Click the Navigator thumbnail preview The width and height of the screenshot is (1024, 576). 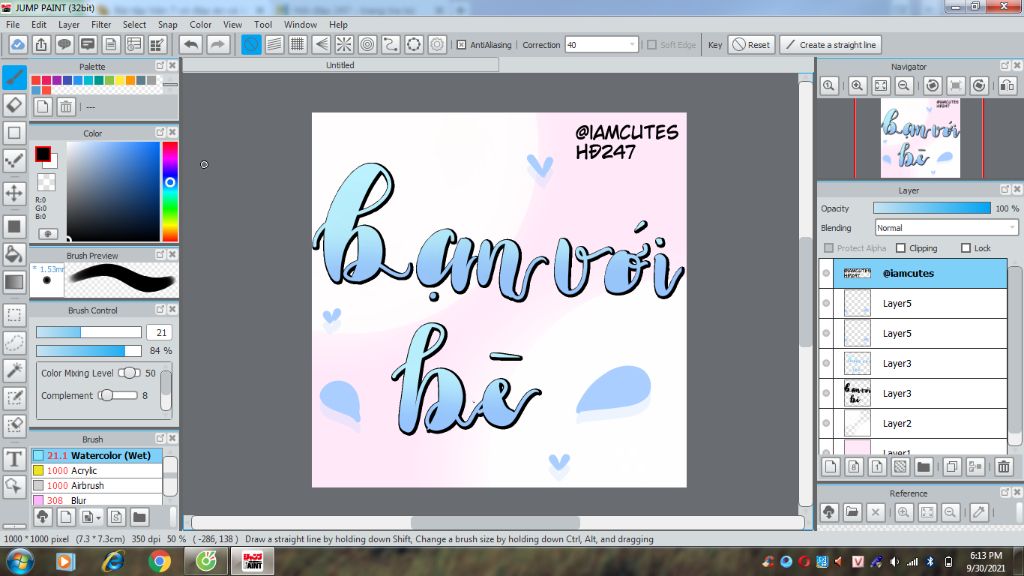(x=920, y=138)
